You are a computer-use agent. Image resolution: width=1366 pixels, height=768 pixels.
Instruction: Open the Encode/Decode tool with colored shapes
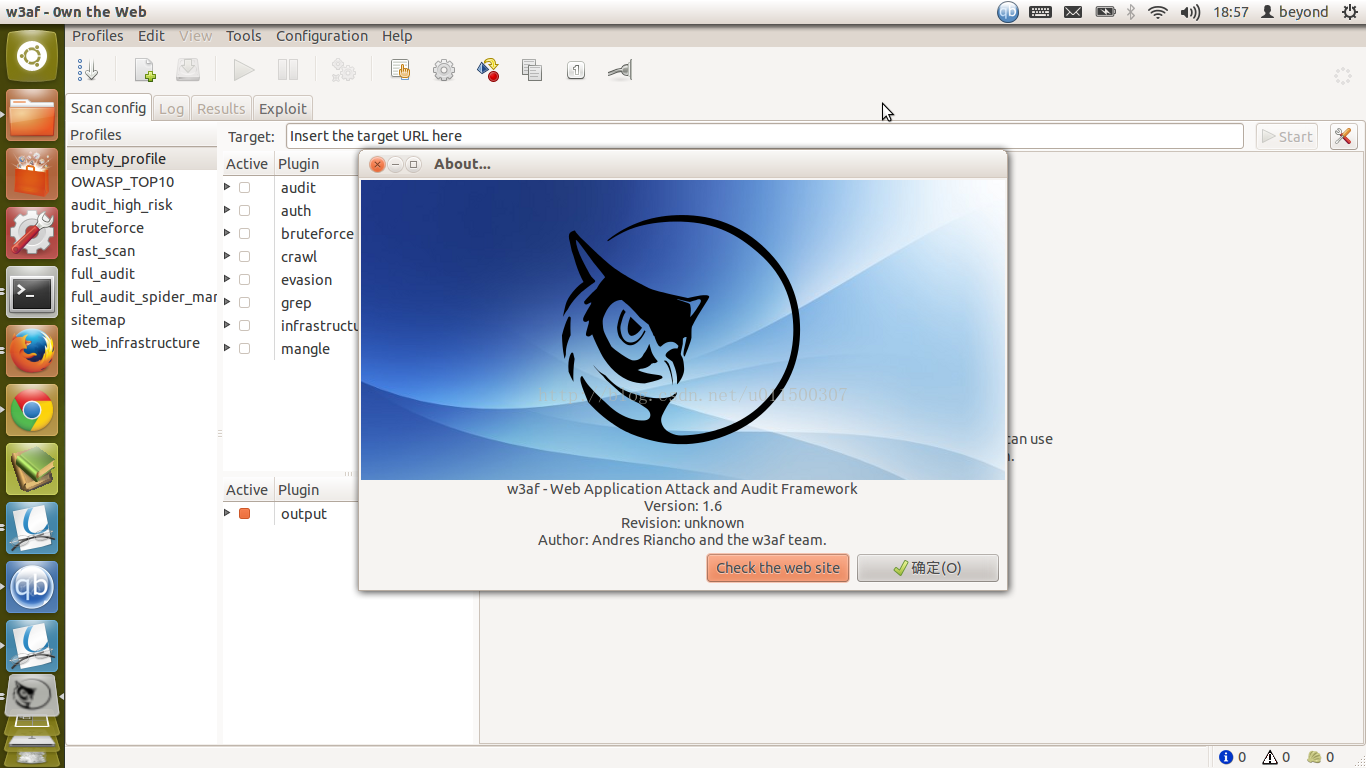(488, 70)
